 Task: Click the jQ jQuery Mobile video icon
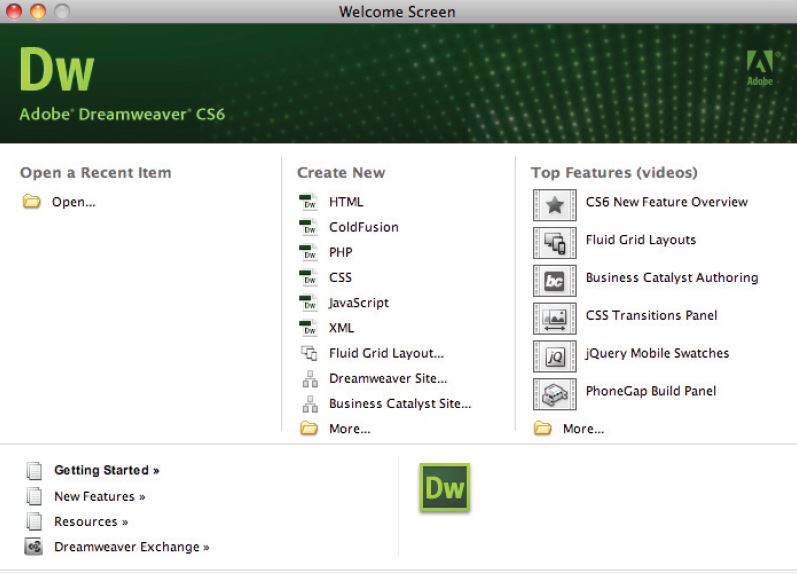click(555, 356)
